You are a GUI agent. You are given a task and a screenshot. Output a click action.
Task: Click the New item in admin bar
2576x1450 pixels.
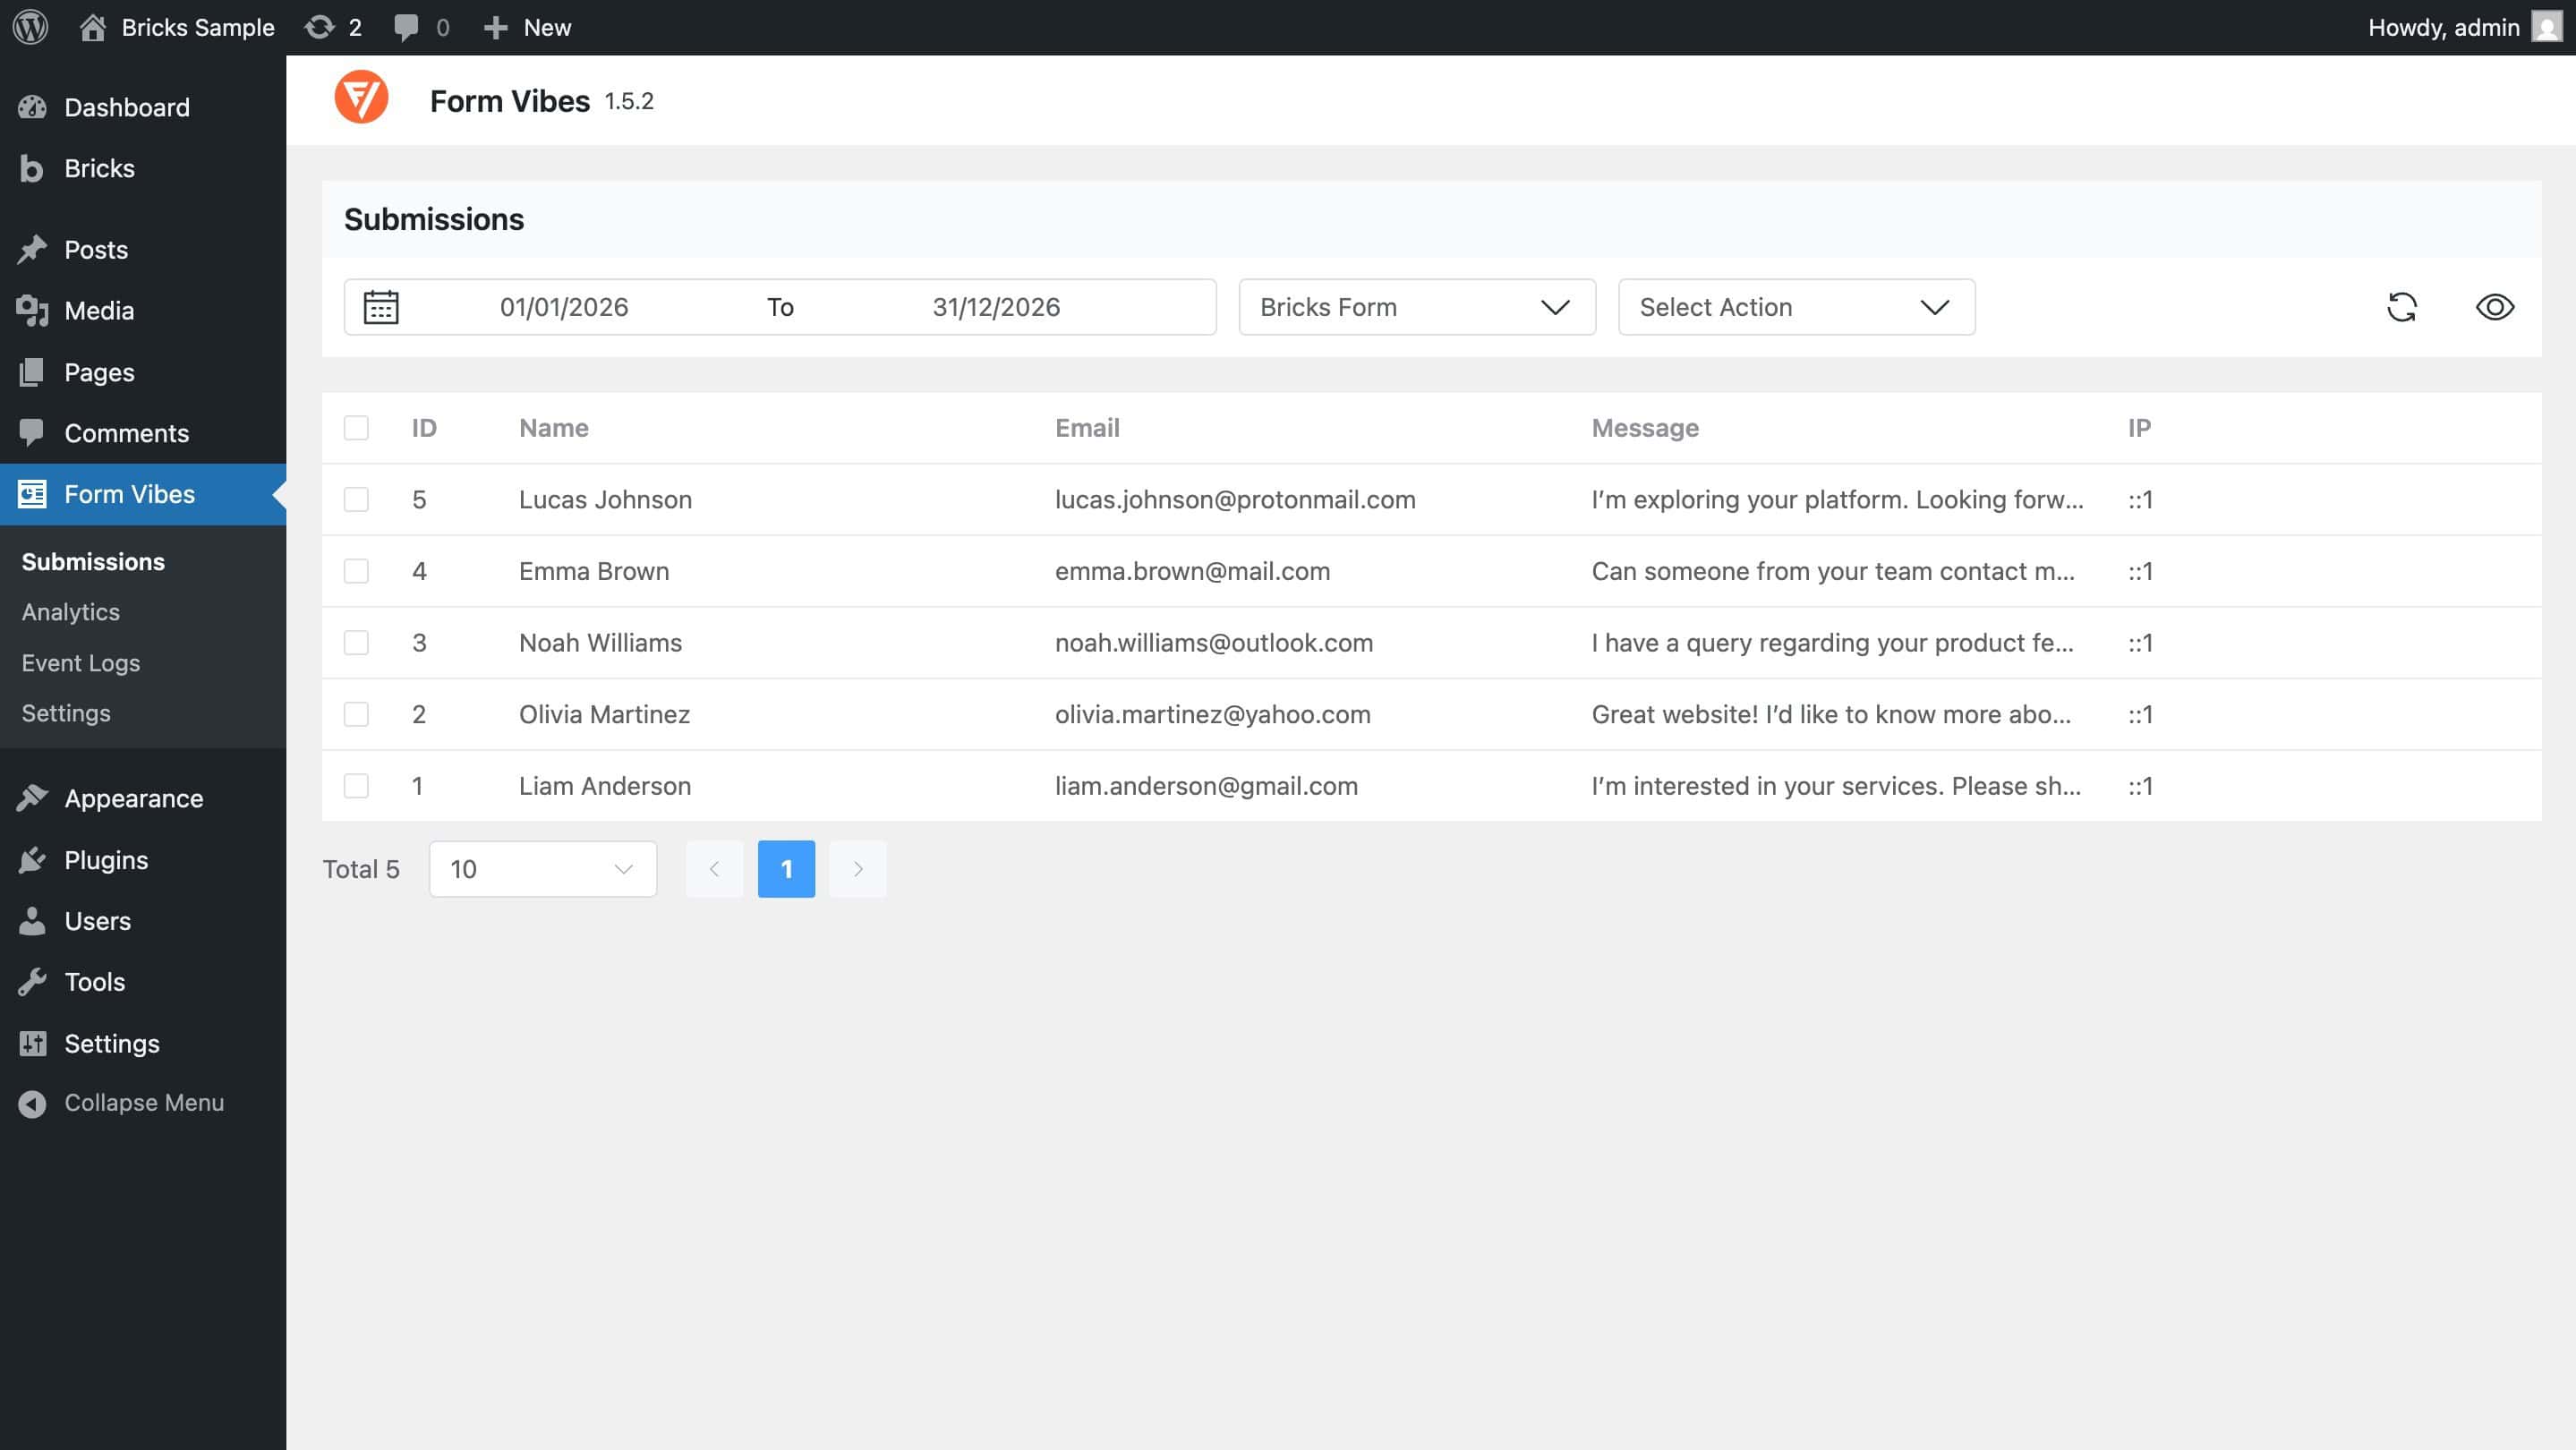tap(529, 27)
